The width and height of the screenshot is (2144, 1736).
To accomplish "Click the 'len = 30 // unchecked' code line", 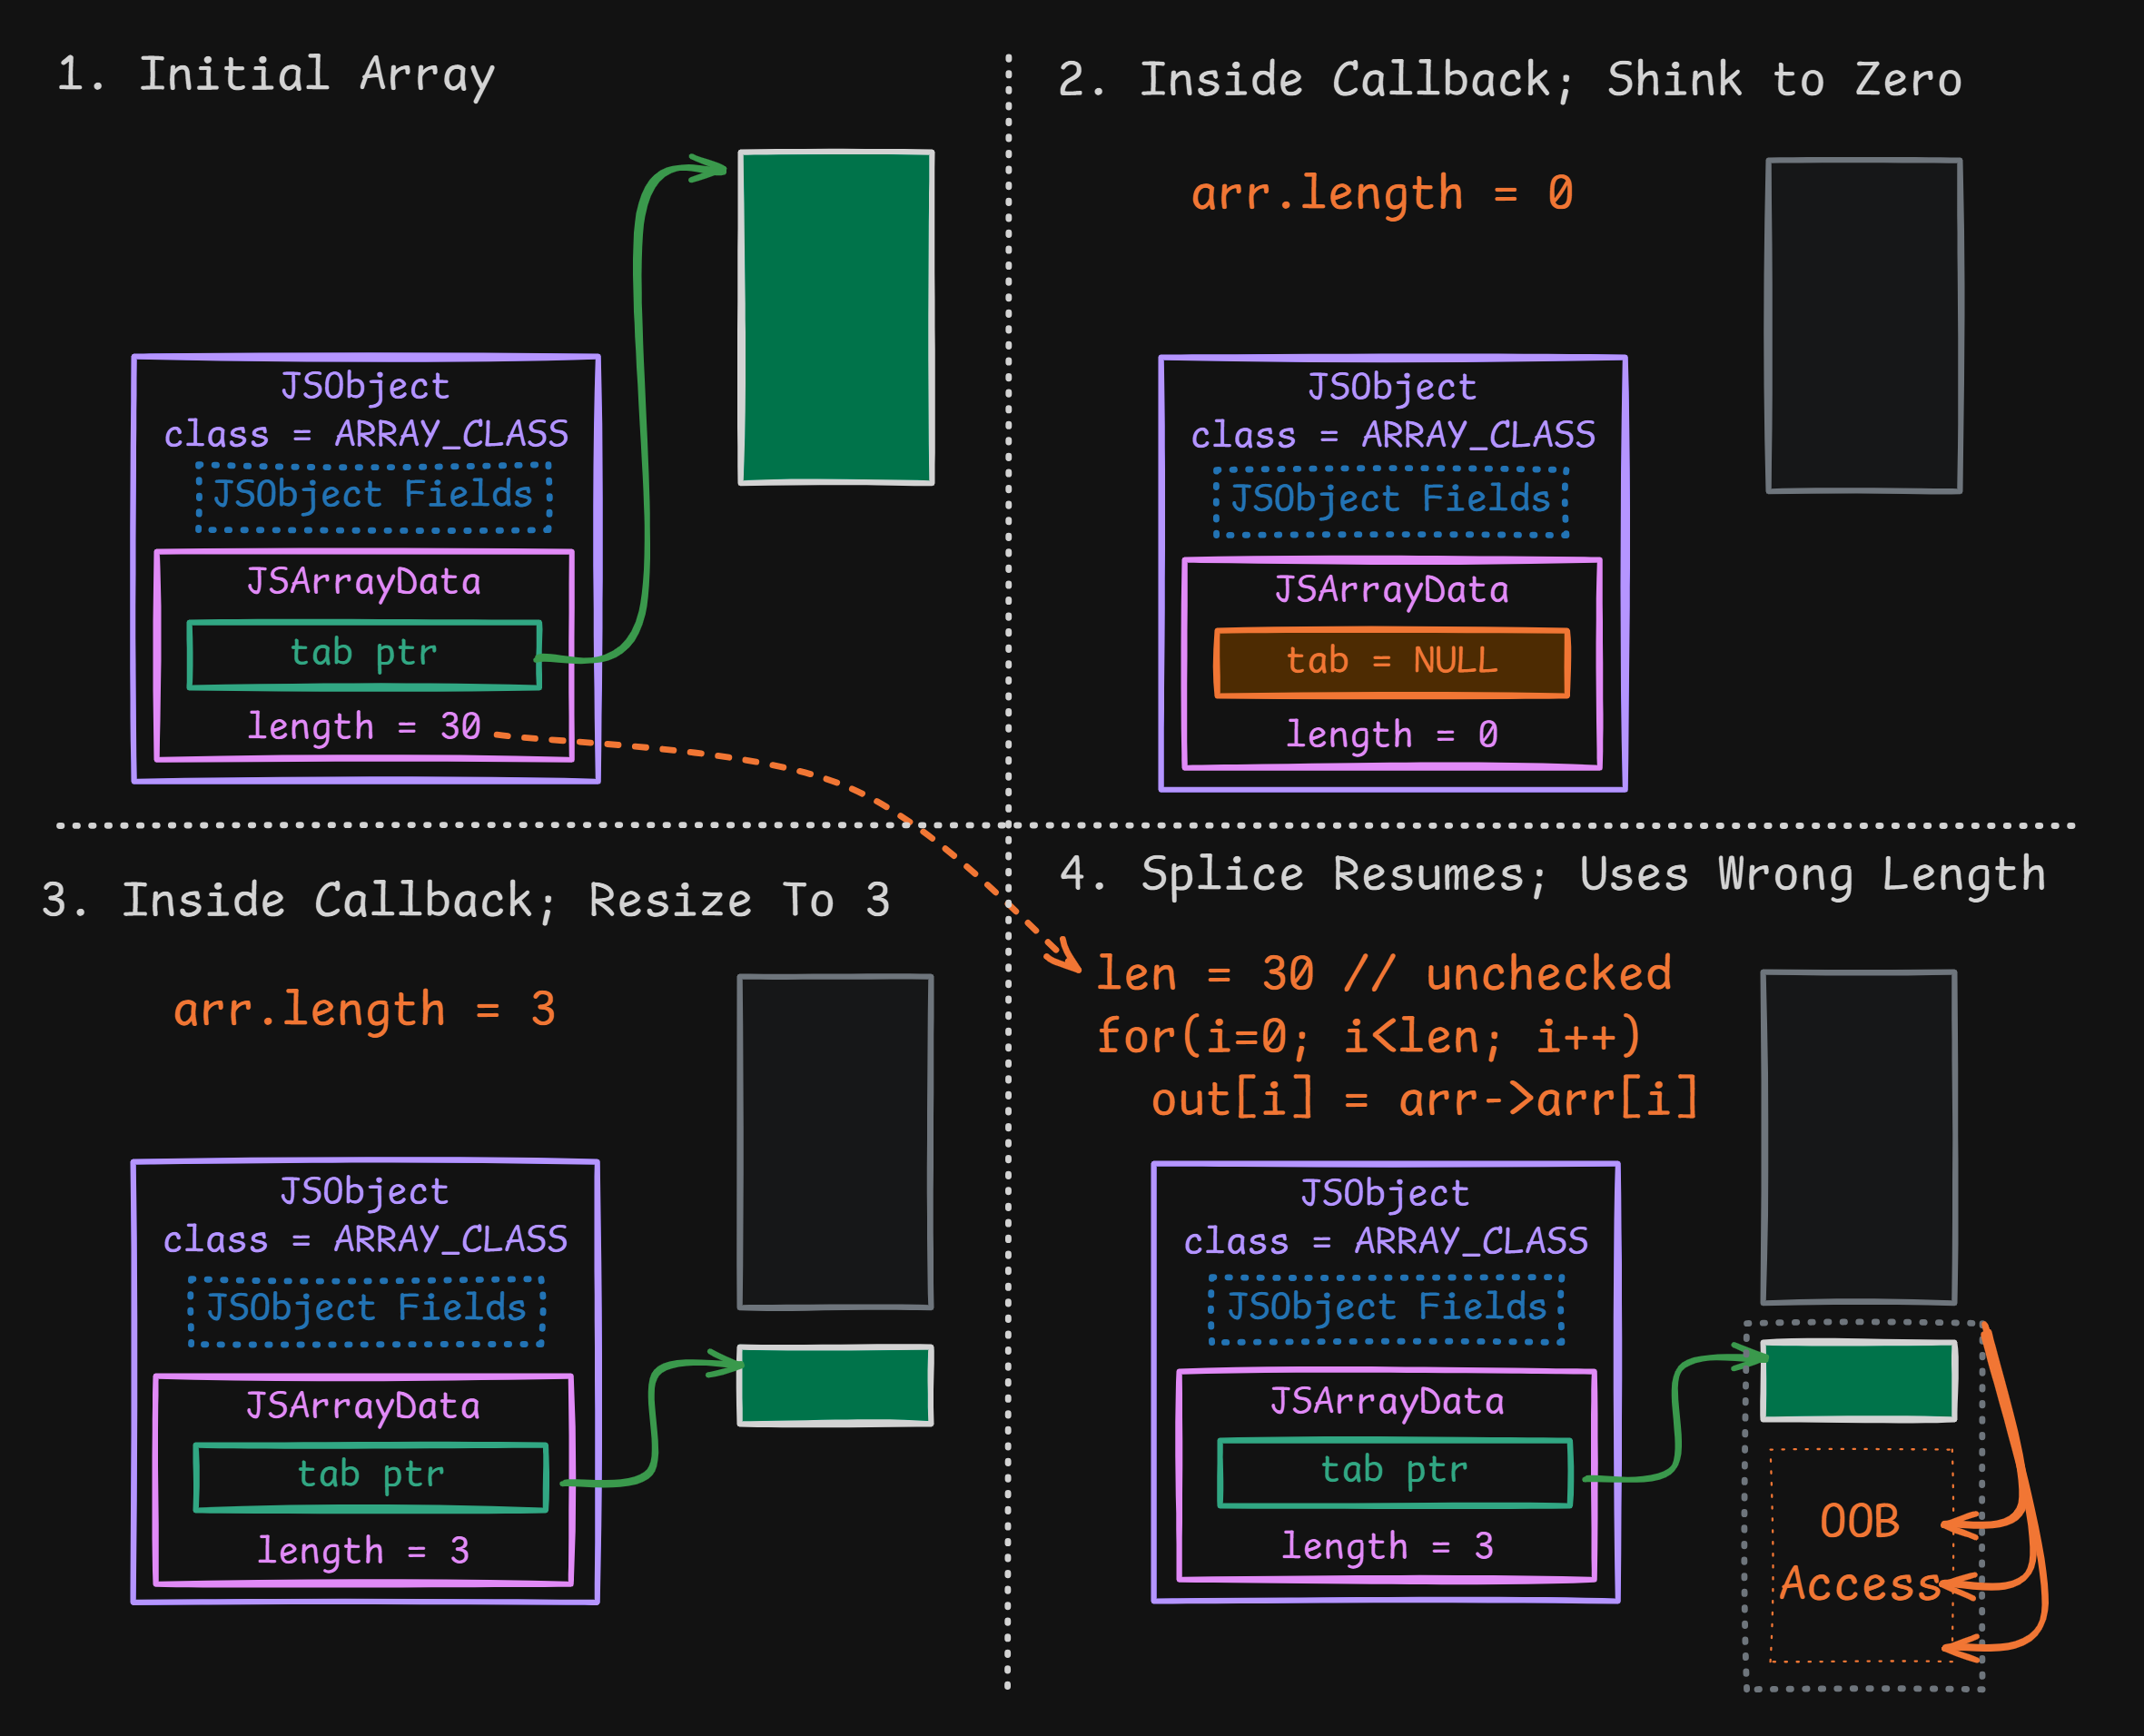I will tap(1383, 974).
